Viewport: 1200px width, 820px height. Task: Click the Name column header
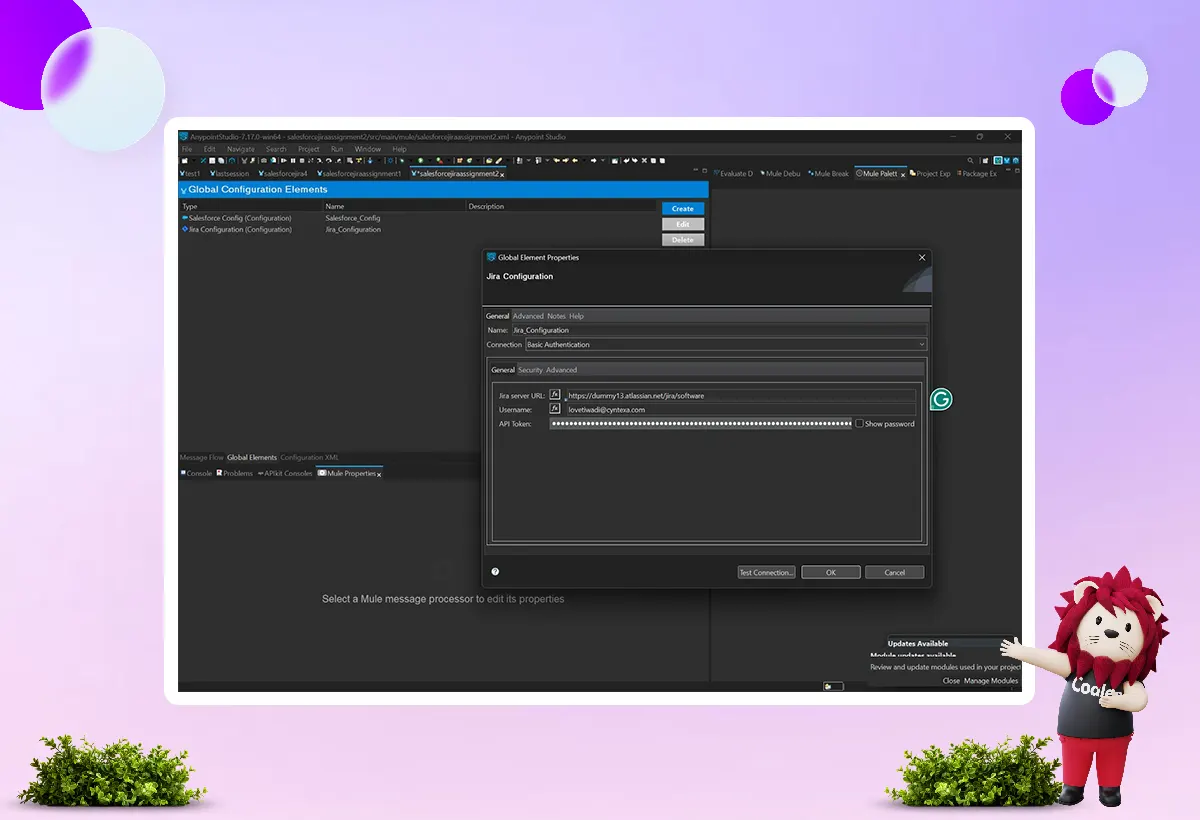point(394,206)
